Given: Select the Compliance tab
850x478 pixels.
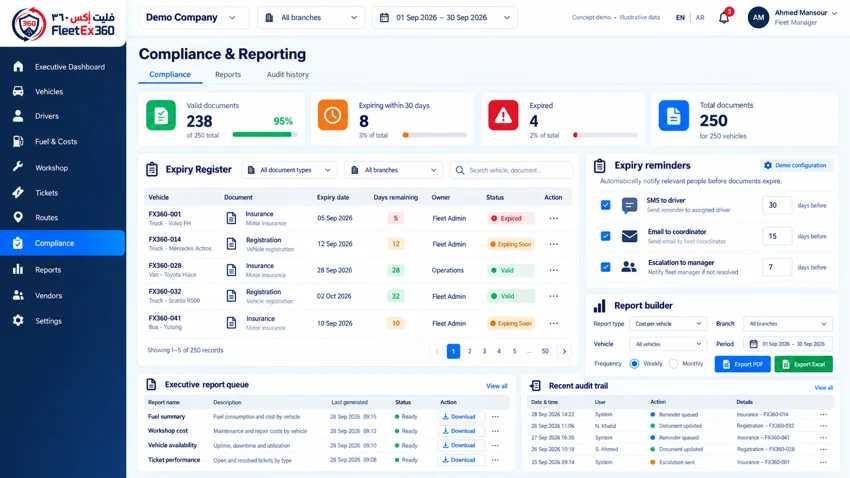Looking at the screenshot, I should point(170,74).
